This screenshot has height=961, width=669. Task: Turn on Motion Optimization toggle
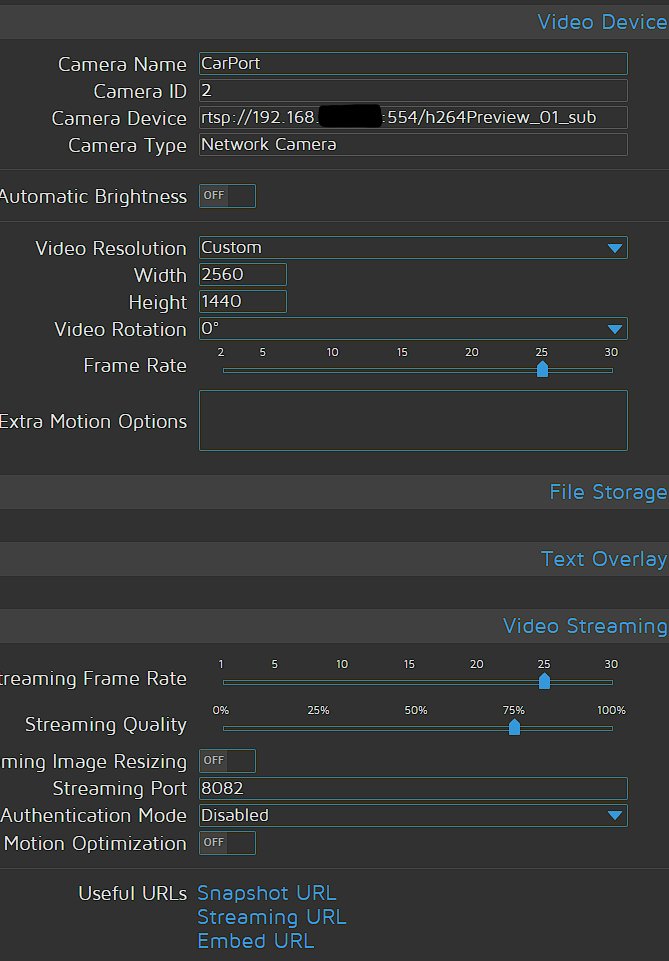click(x=227, y=843)
